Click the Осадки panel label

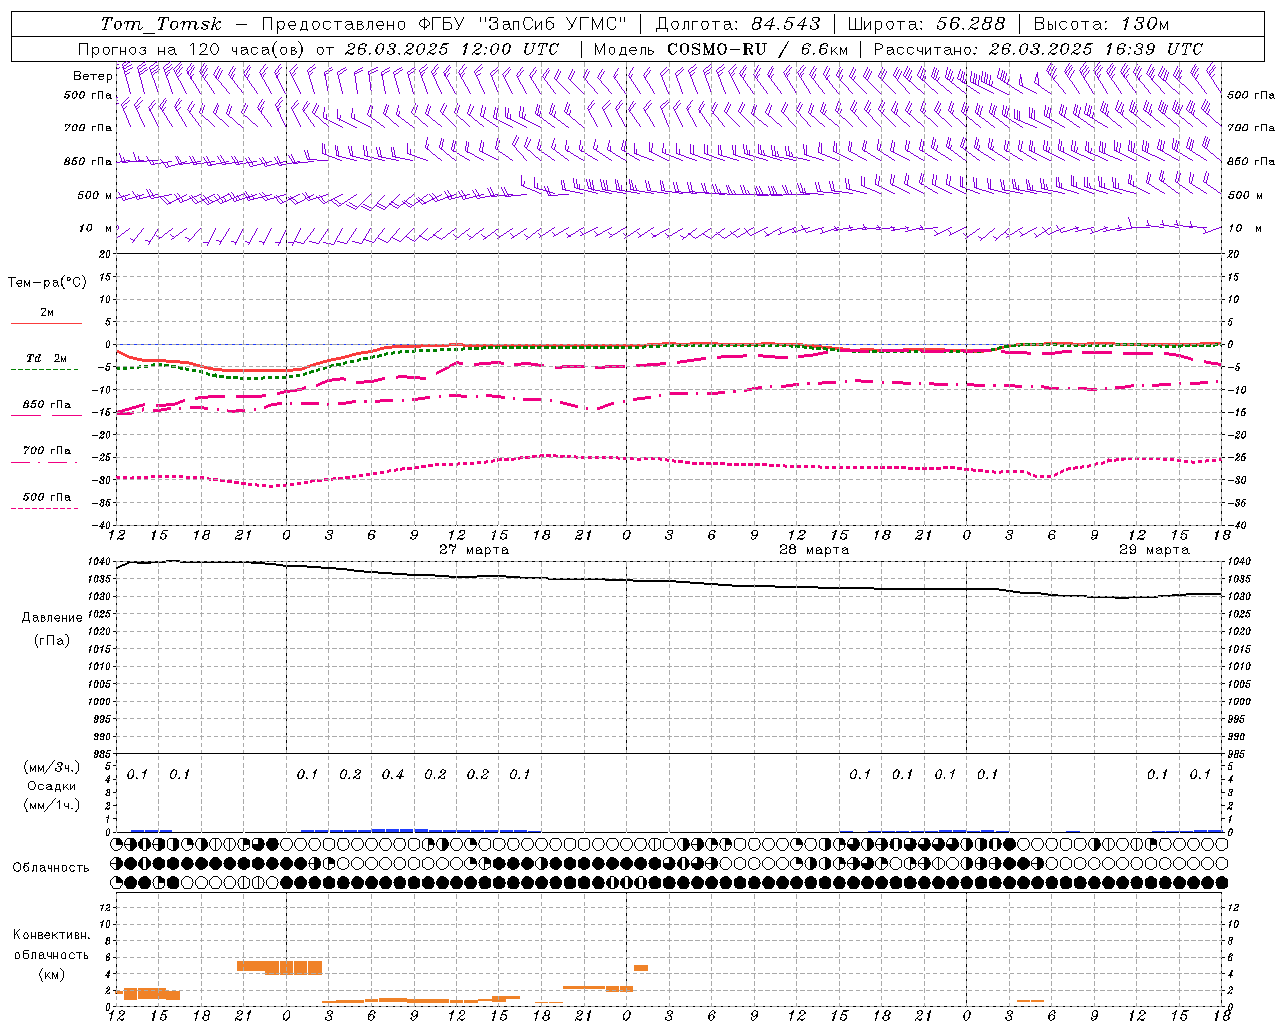[x=52, y=786]
